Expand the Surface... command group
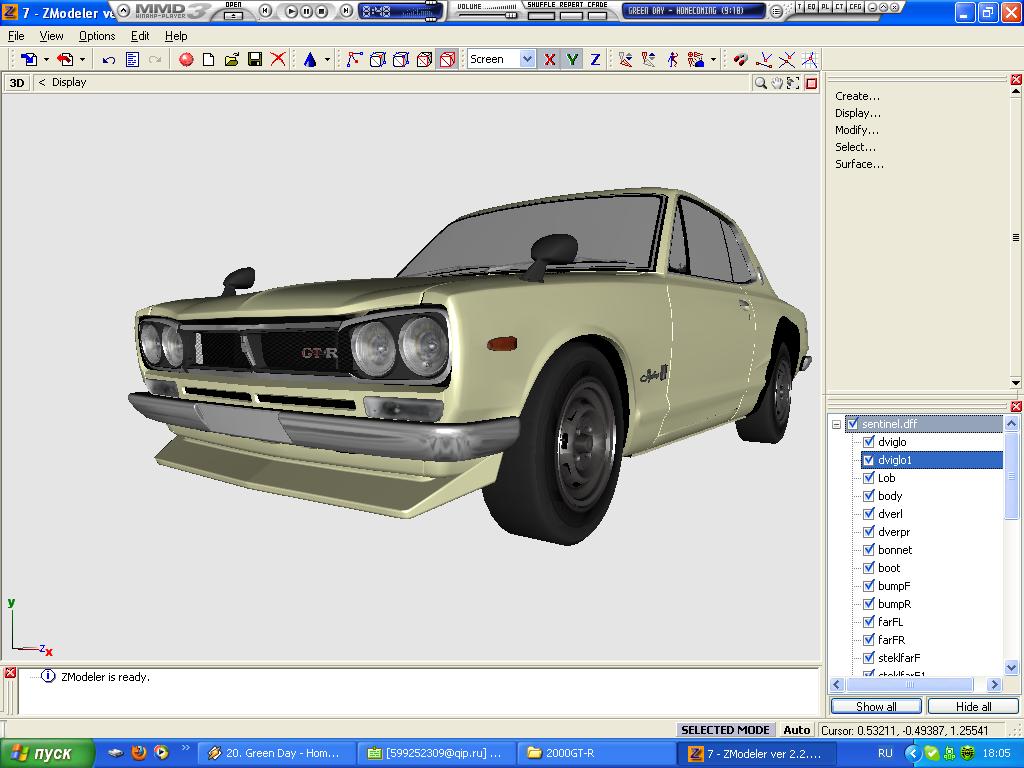Viewport: 1024px width, 768px height. click(x=859, y=164)
